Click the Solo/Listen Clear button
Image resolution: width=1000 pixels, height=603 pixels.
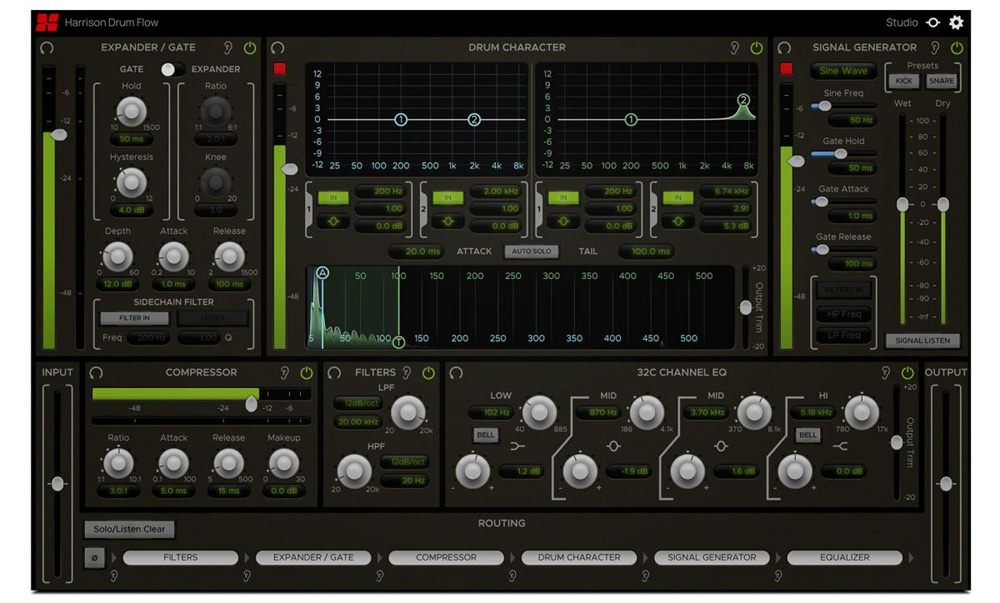pos(128,529)
